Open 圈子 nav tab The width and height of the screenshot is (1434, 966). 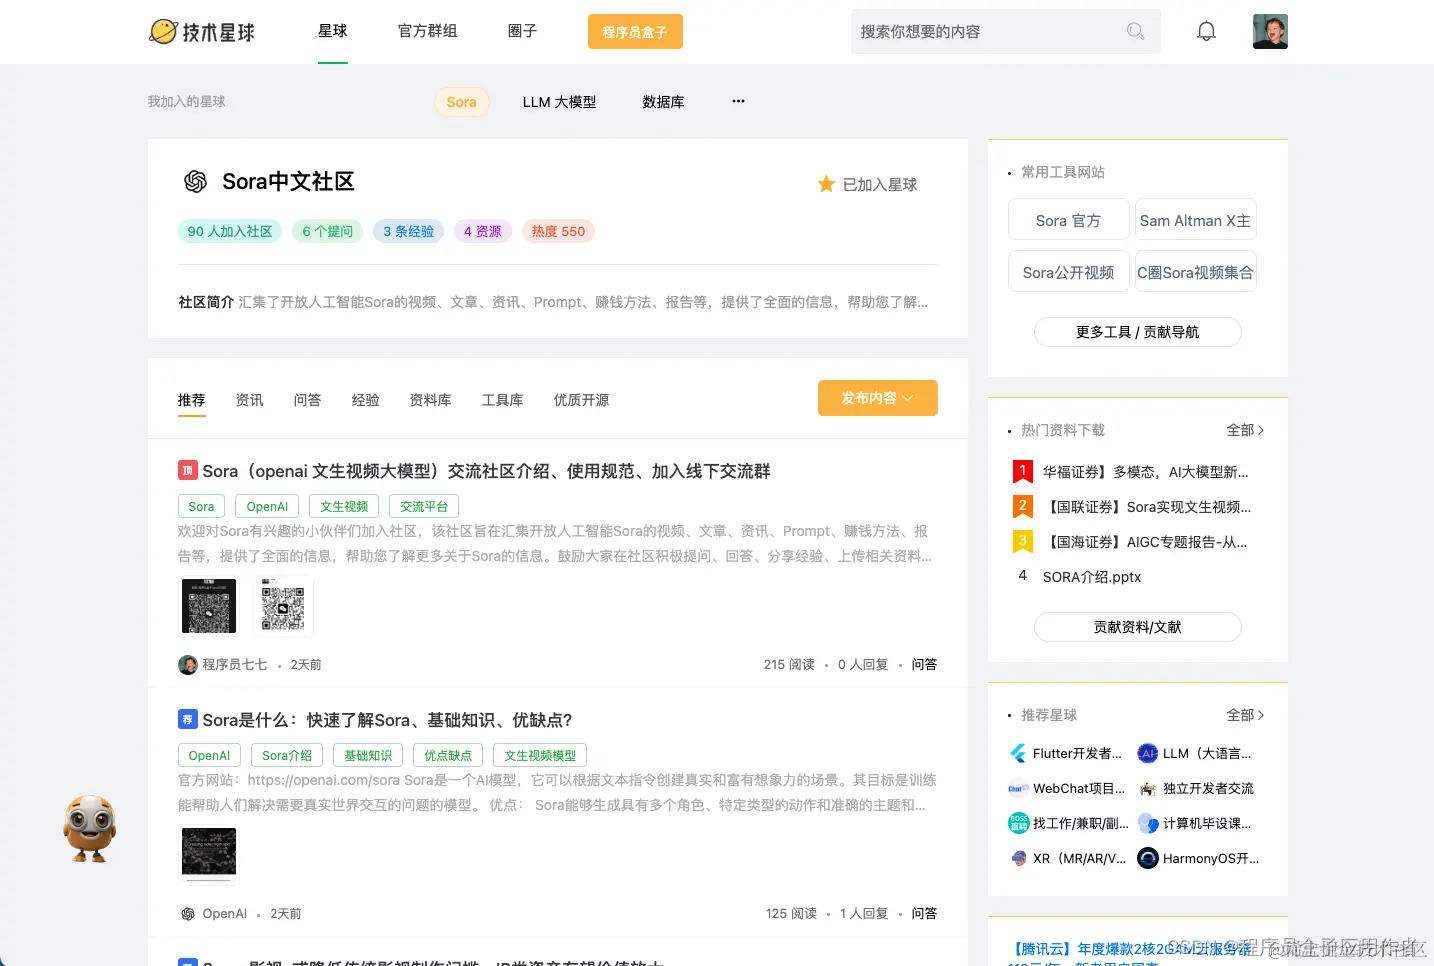523,31
